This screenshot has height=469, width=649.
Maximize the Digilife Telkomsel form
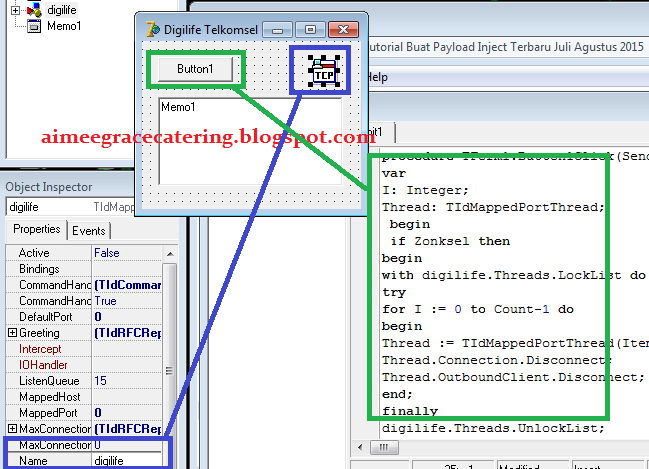pos(310,30)
